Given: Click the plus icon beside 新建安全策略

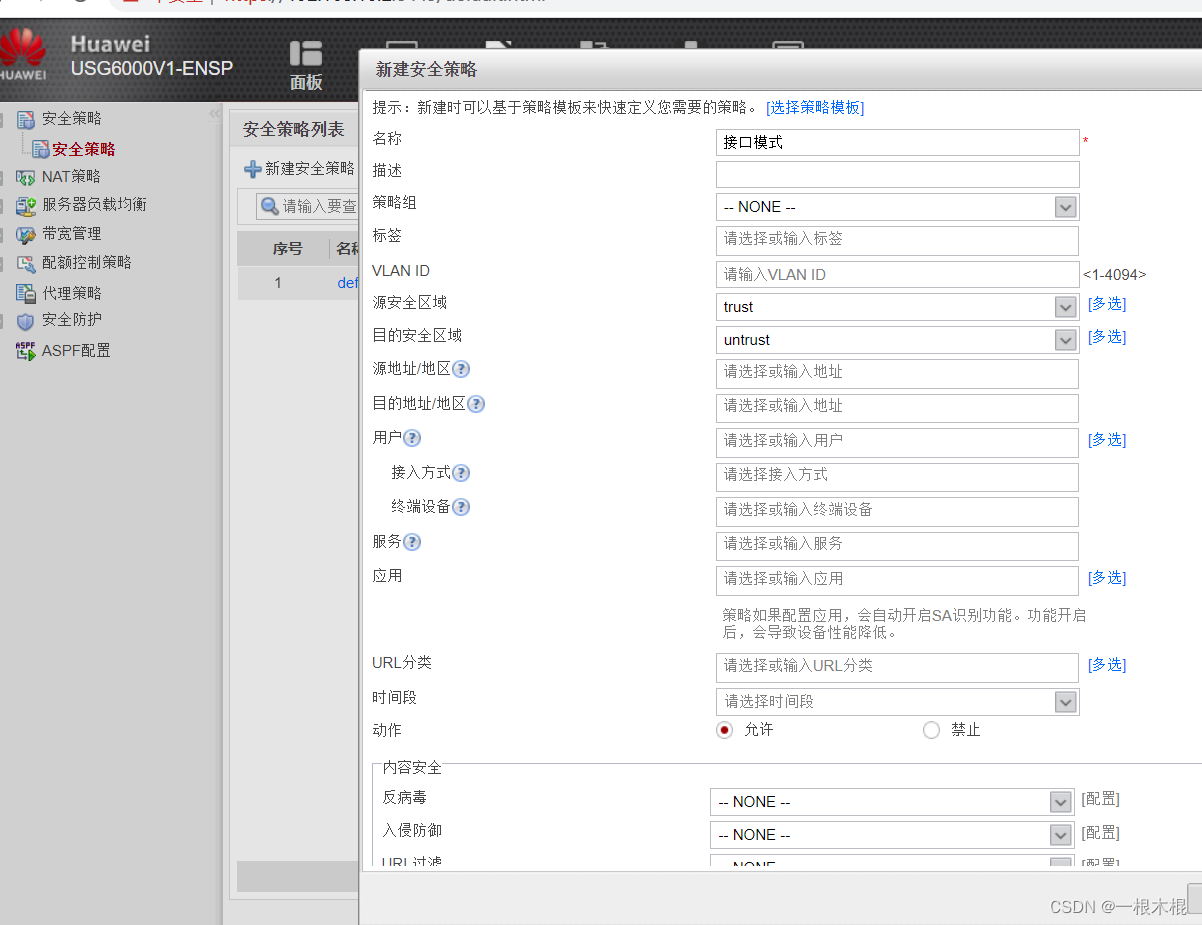Looking at the screenshot, I should coord(253,169).
